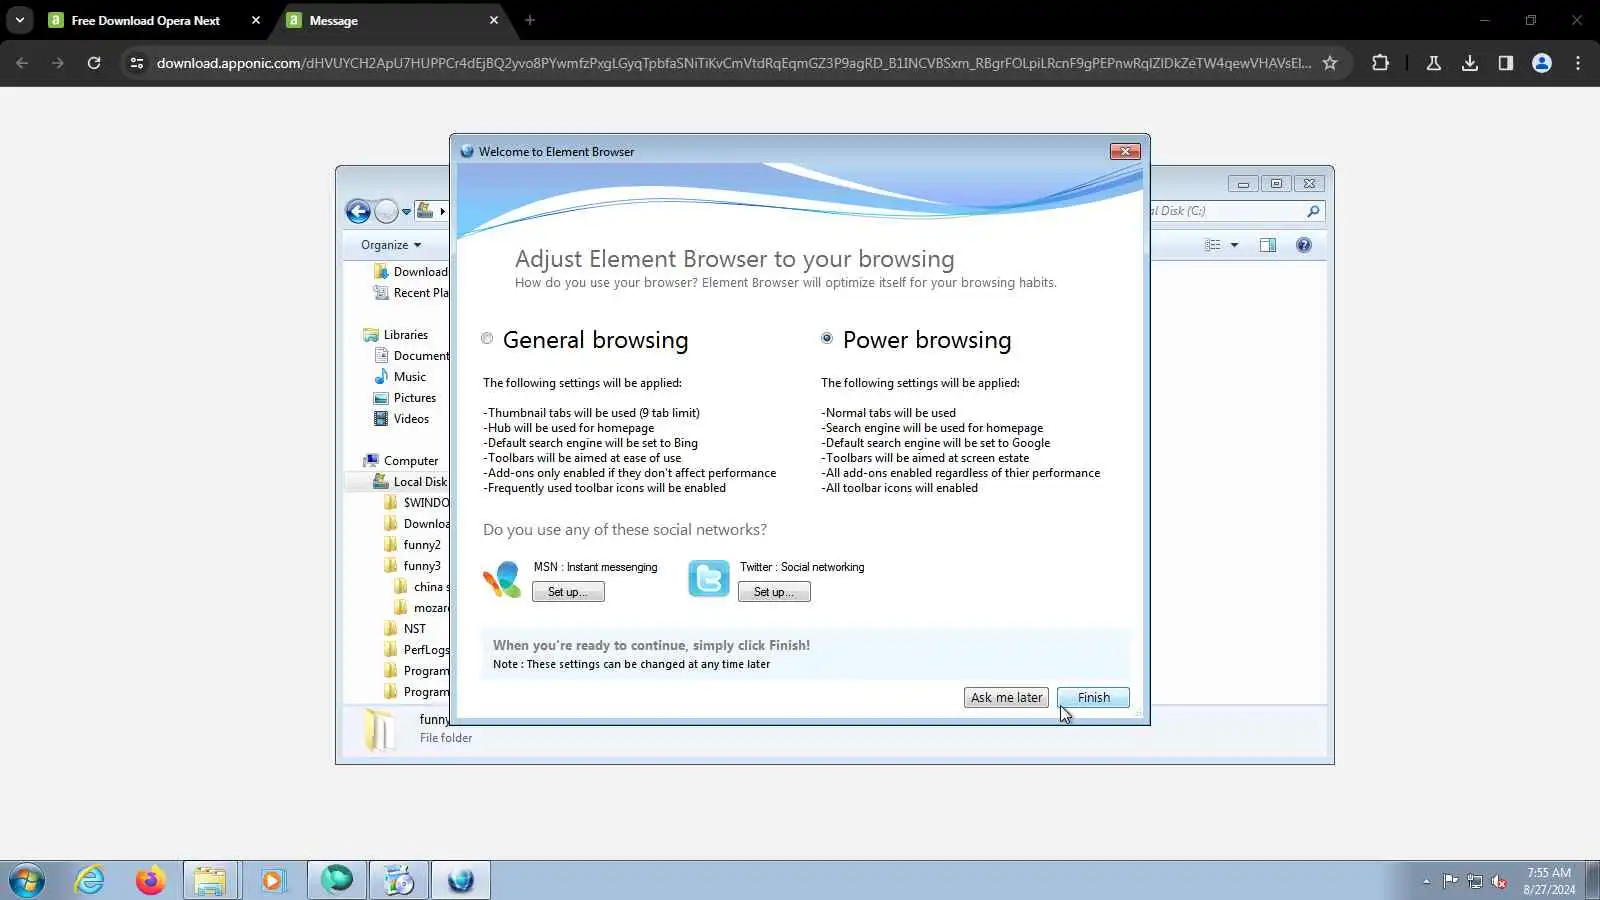This screenshot has width=1600, height=900.
Task: Select Computer in Explorer navigation pane
Action: pos(401,461)
